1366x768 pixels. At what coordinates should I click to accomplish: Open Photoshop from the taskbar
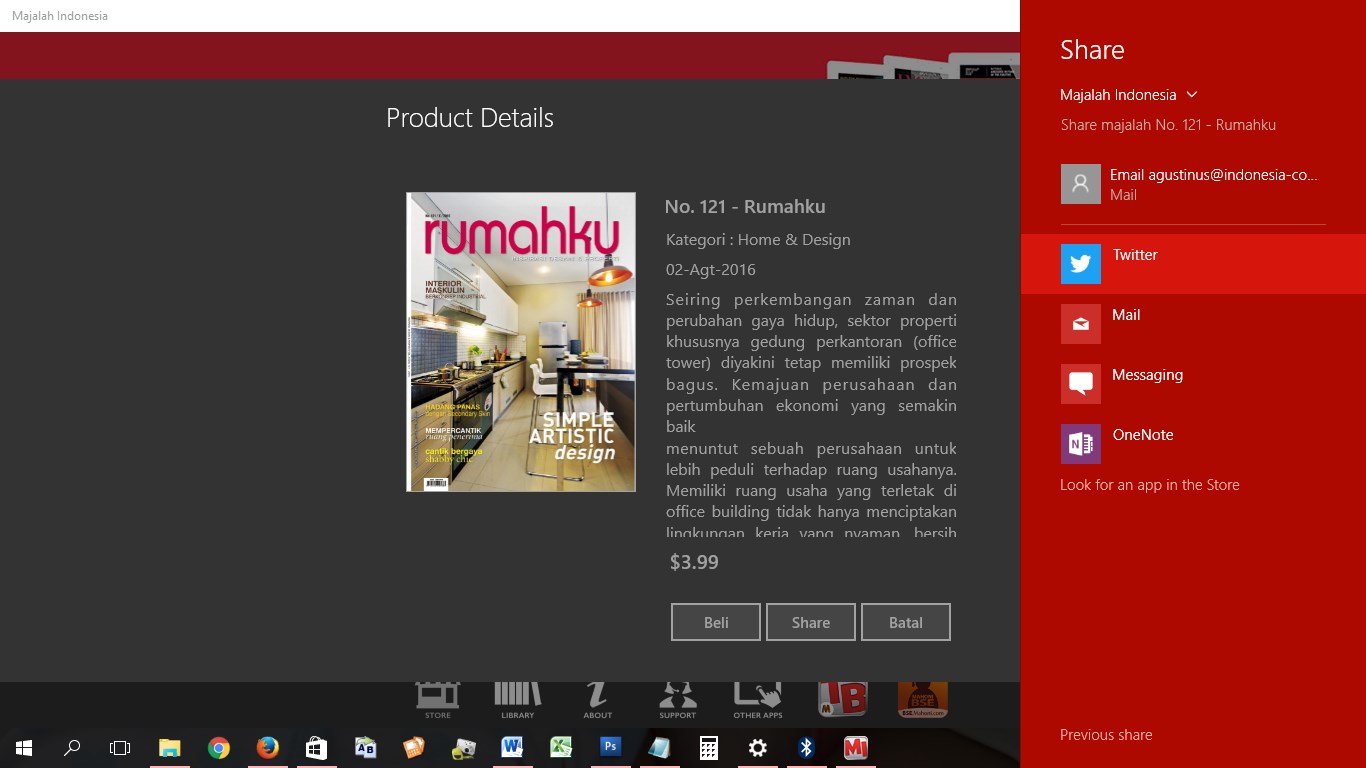click(610, 748)
